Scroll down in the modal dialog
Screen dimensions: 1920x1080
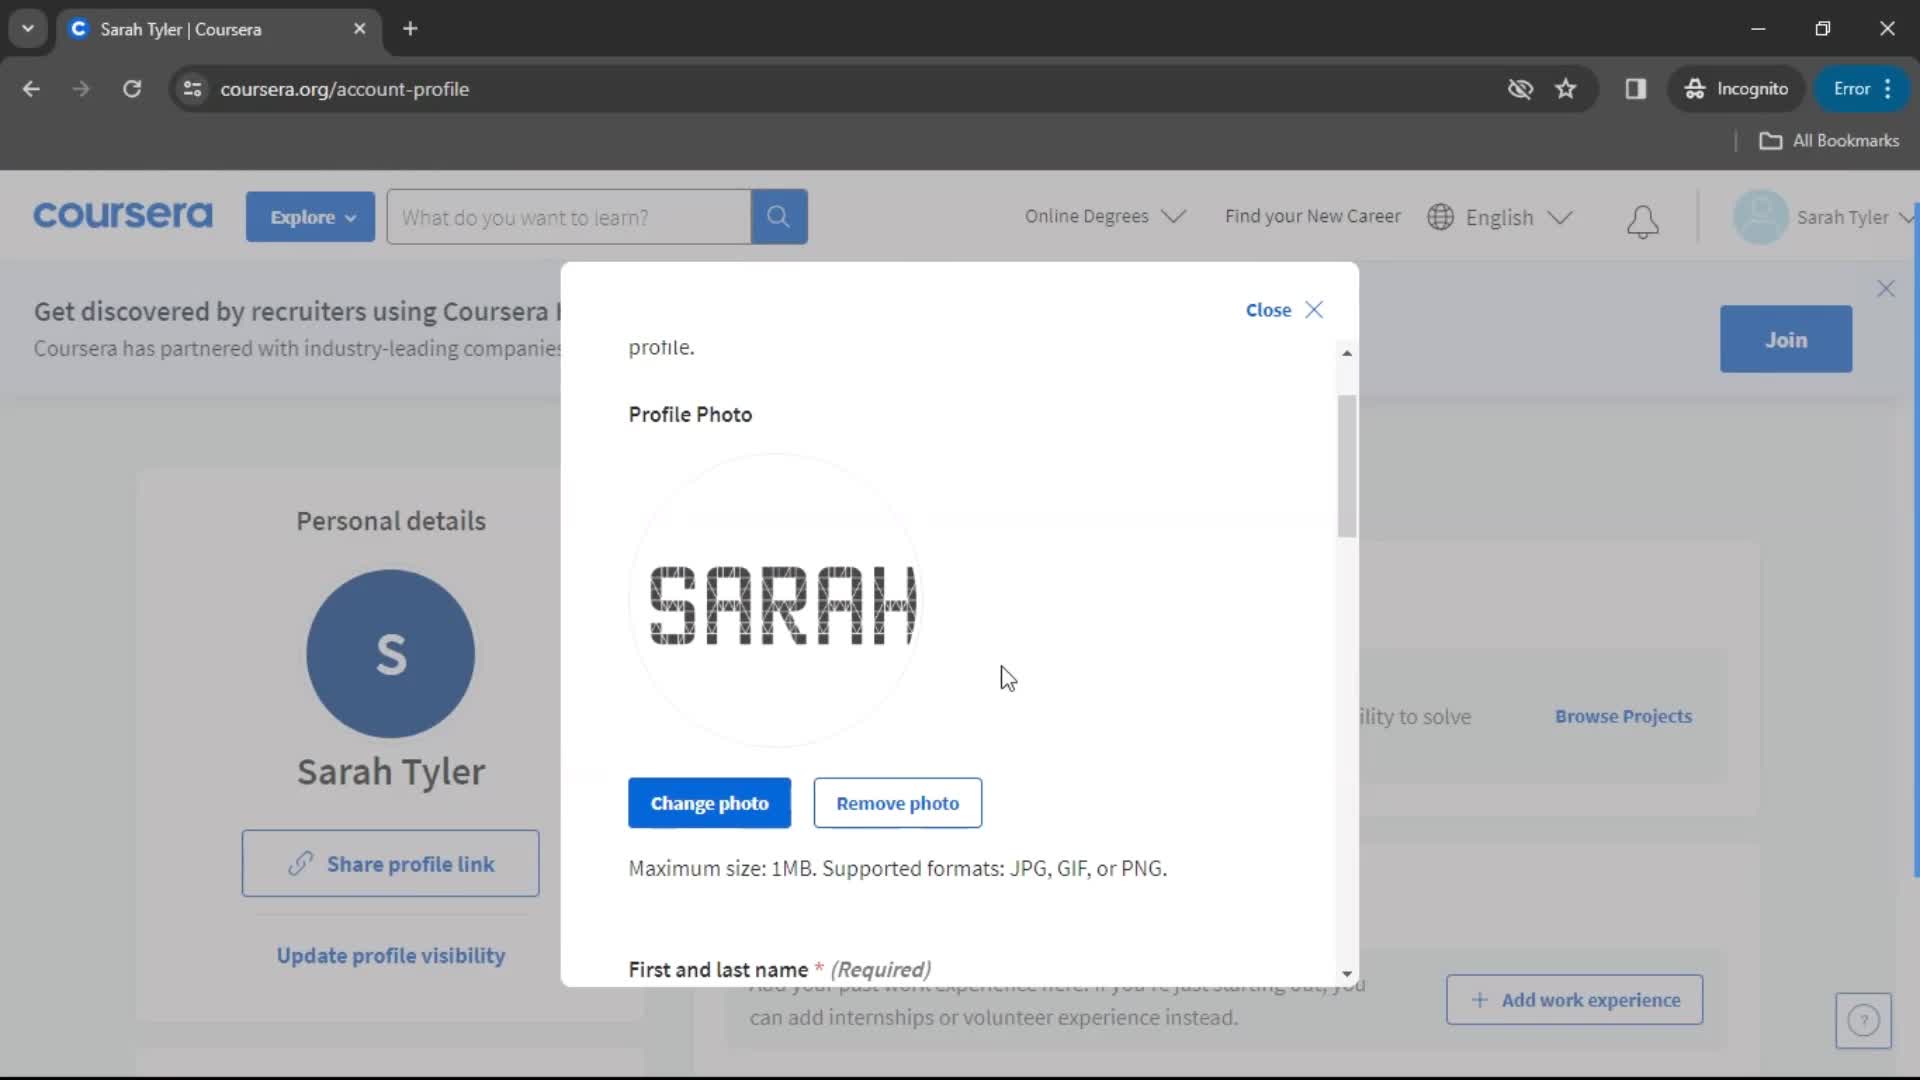point(1346,972)
